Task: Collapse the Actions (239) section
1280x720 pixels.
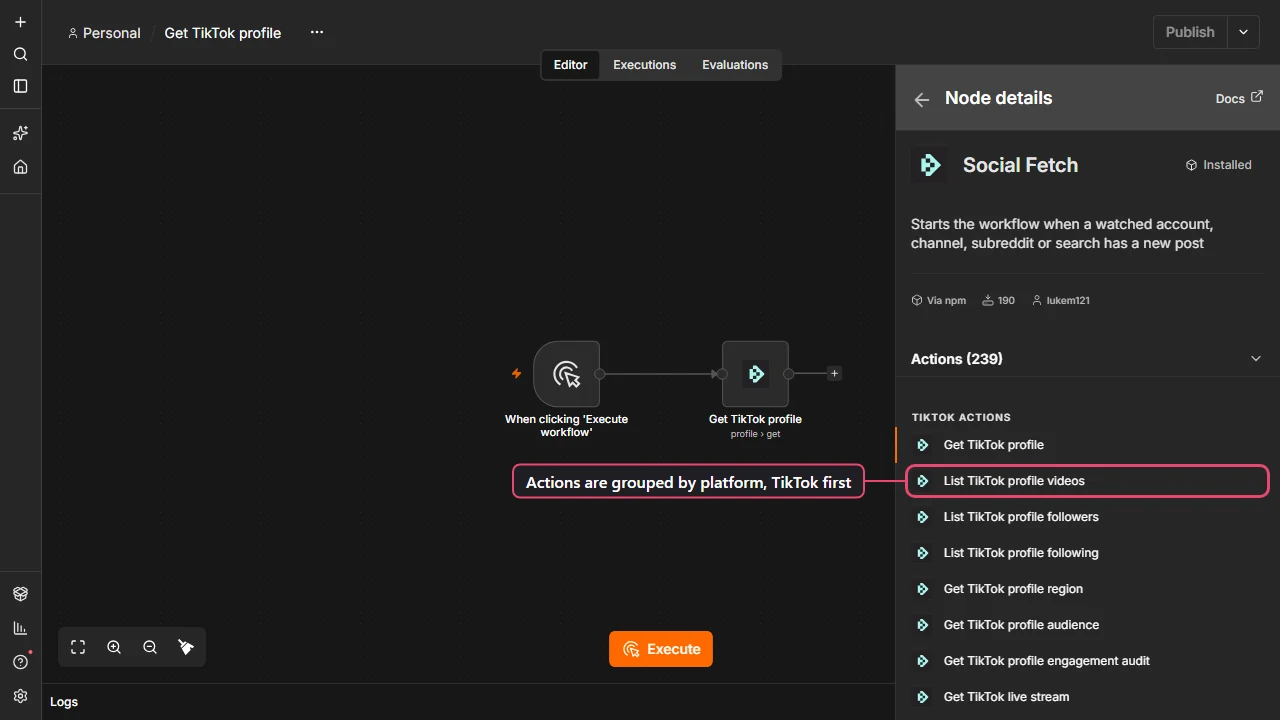Action: pos(1256,358)
